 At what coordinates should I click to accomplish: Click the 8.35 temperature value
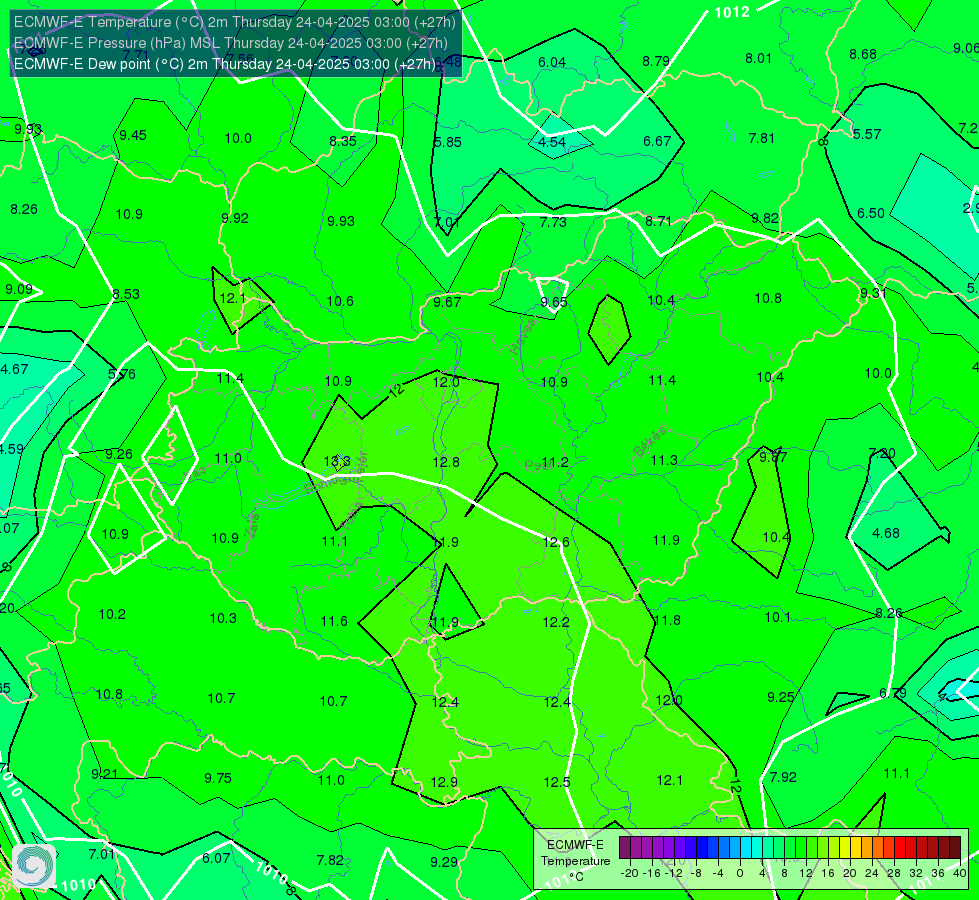tap(343, 142)
